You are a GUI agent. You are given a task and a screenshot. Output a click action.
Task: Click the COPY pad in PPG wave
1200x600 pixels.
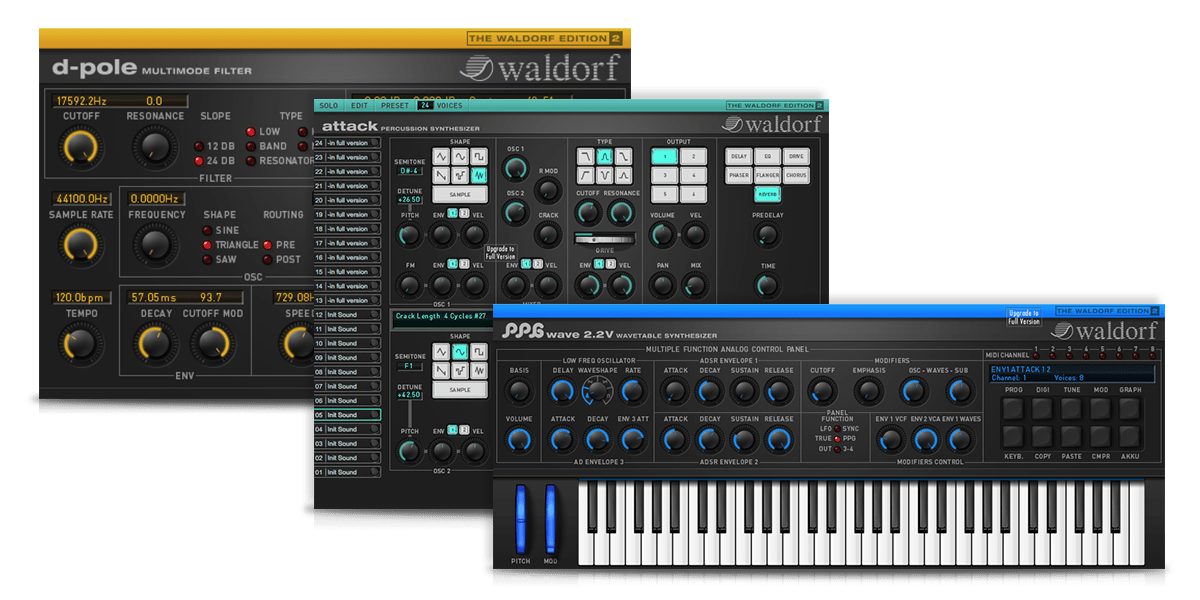(1043, 437)
